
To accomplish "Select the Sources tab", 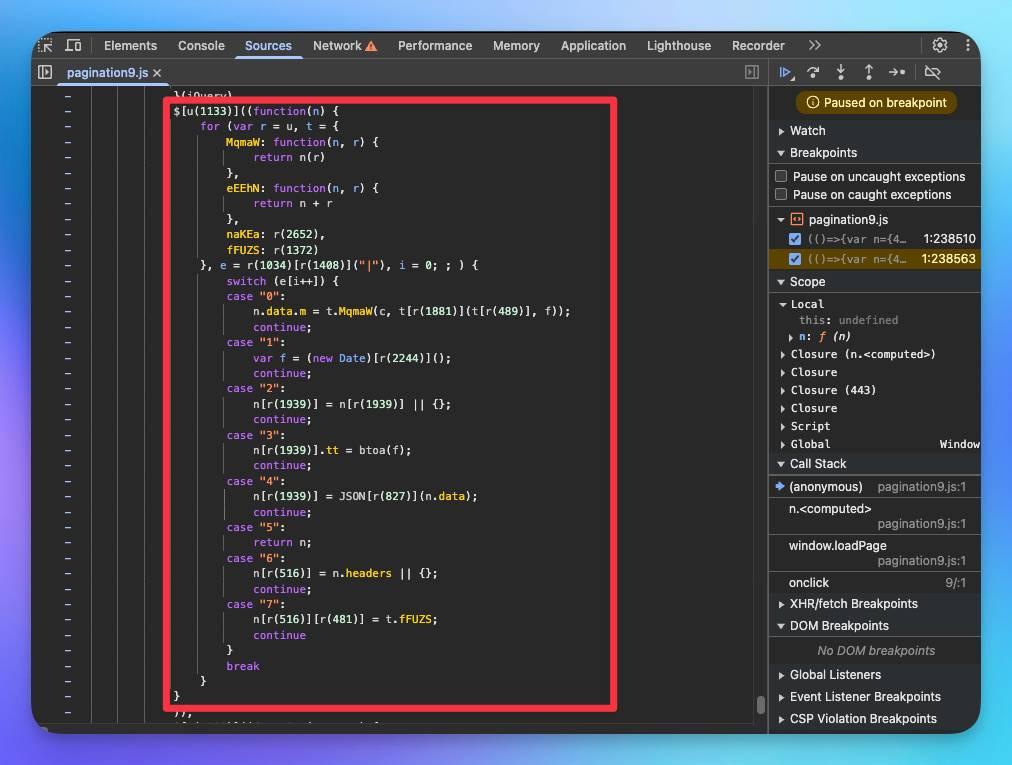I will tap(268, 46).
